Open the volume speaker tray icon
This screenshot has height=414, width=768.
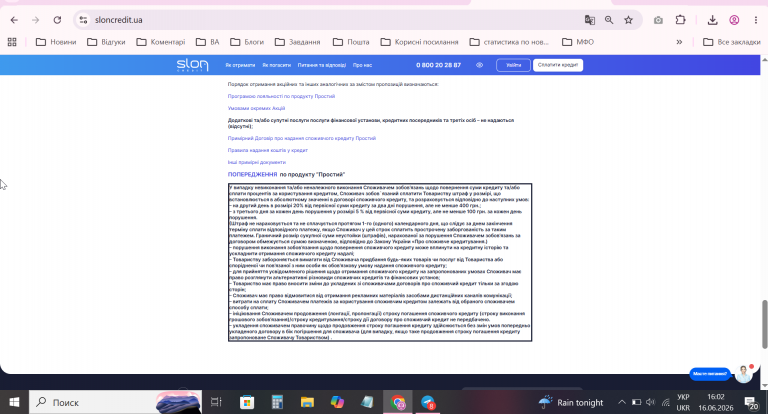click(x=650, y=402)
